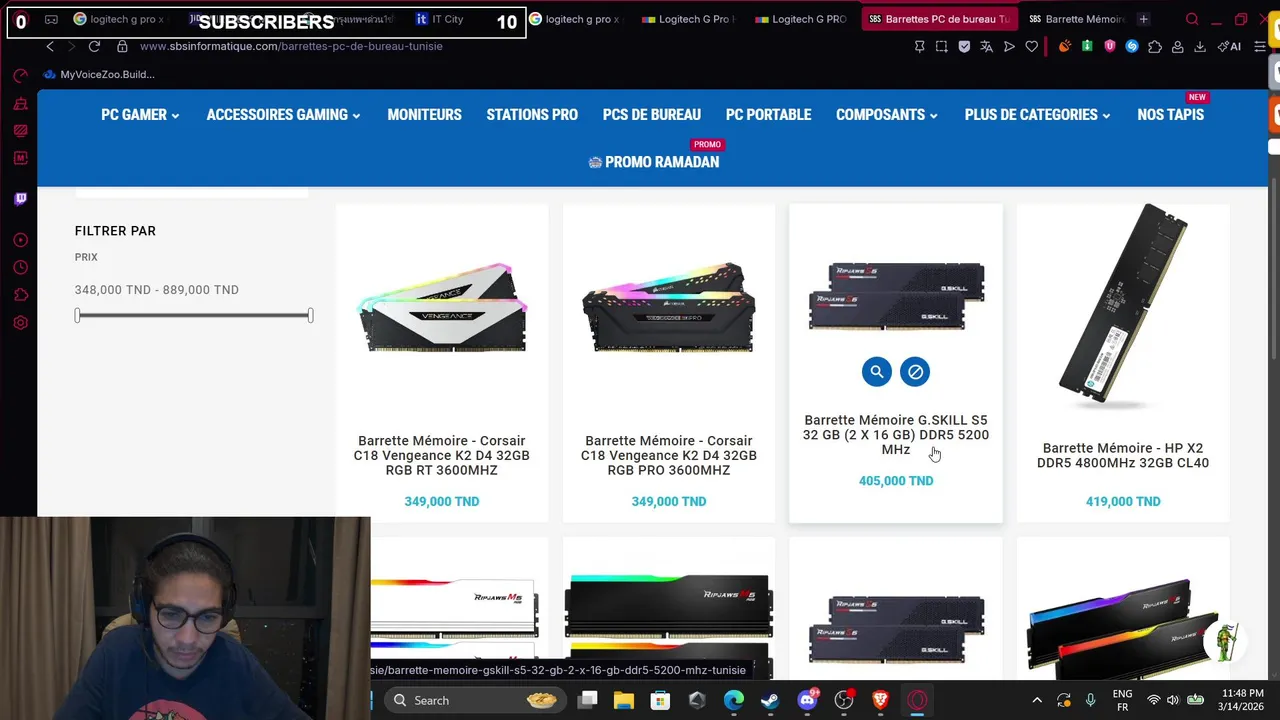Quick view the G.SKILL S5 product

click(x=877, y=372)
